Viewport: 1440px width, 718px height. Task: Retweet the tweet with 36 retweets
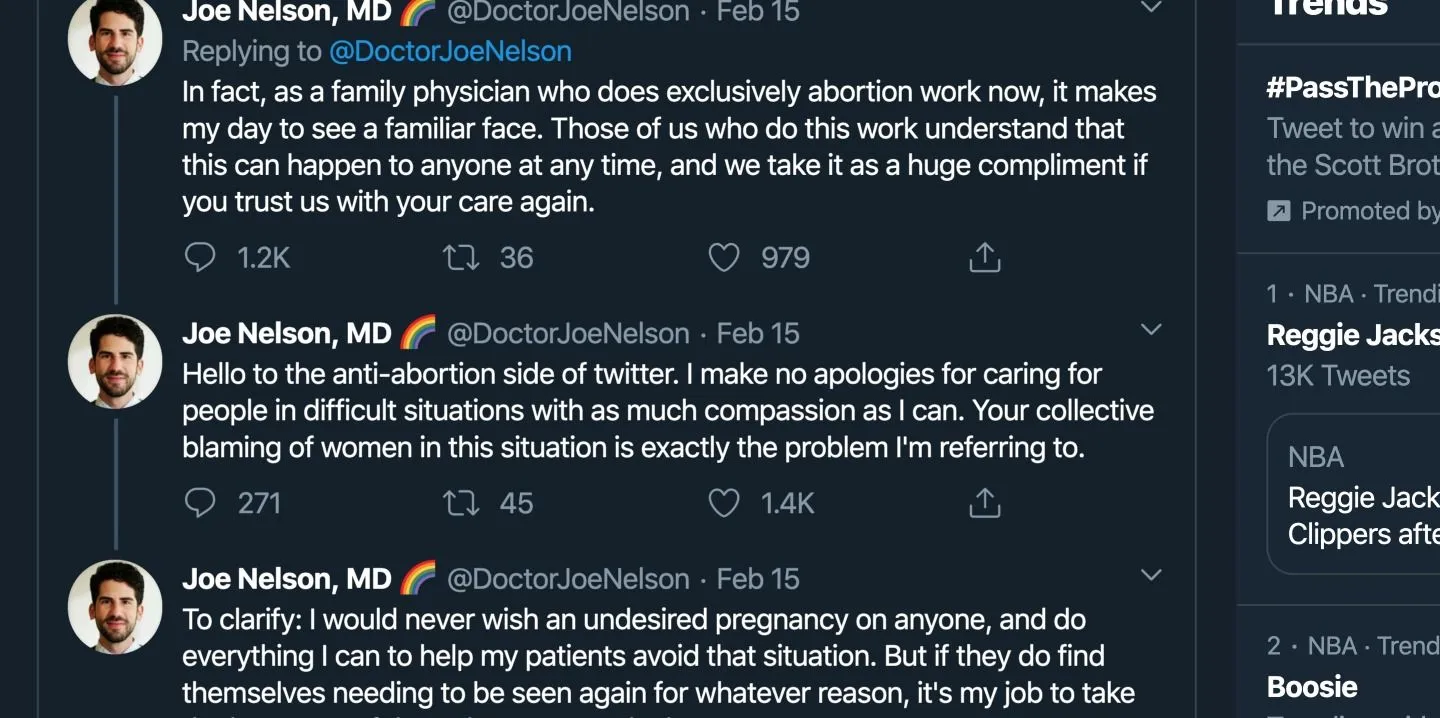pos(461,258)
